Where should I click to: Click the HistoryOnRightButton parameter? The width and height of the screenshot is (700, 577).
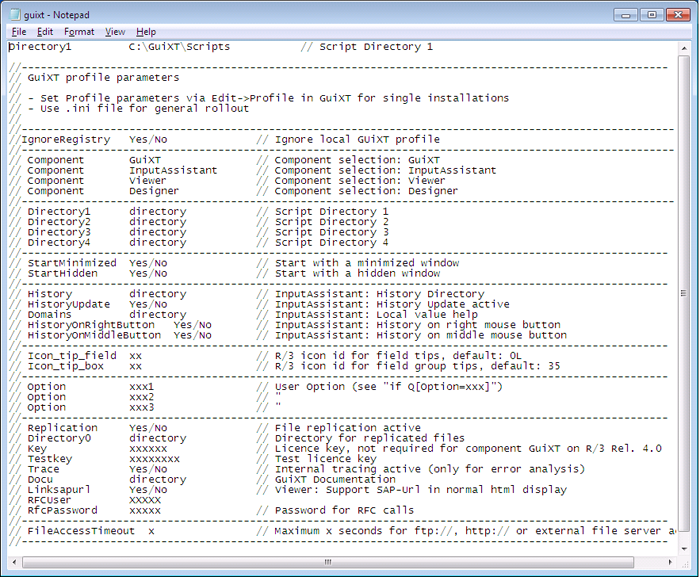(91, 325)
